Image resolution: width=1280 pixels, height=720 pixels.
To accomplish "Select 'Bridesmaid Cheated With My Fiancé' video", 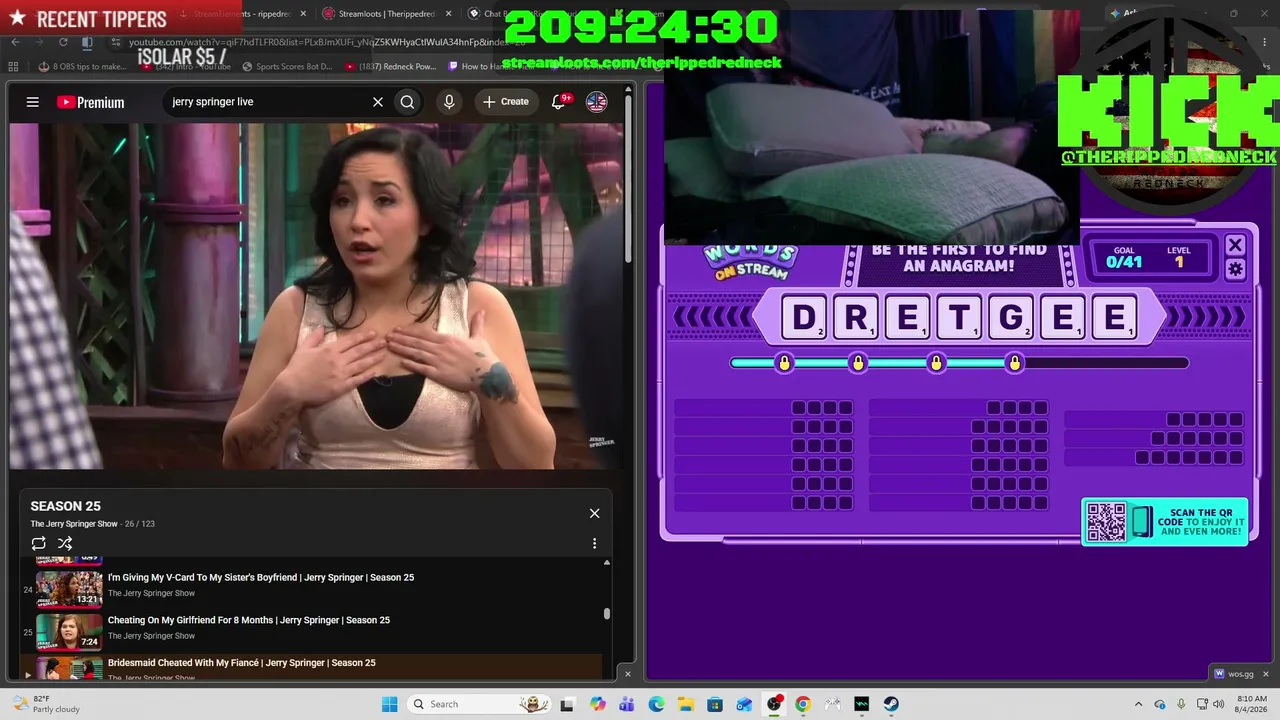I will click(242, 663).
